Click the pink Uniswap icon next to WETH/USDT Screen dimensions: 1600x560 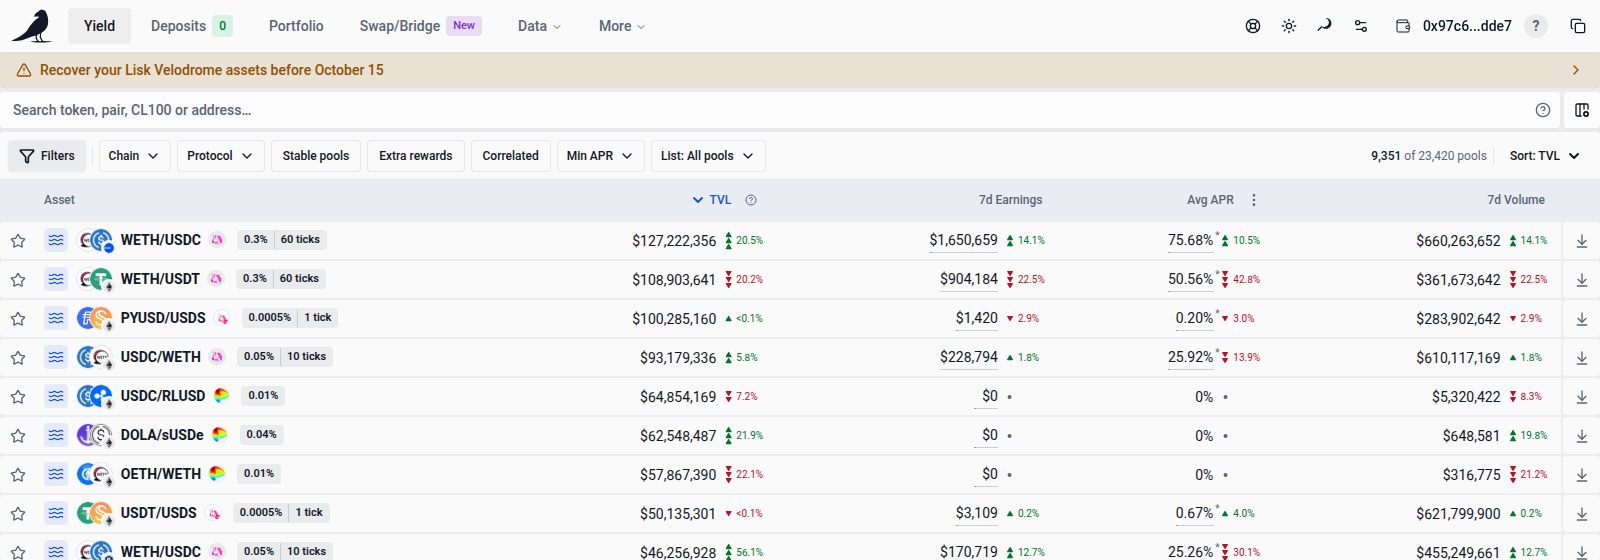pos(216,279)
